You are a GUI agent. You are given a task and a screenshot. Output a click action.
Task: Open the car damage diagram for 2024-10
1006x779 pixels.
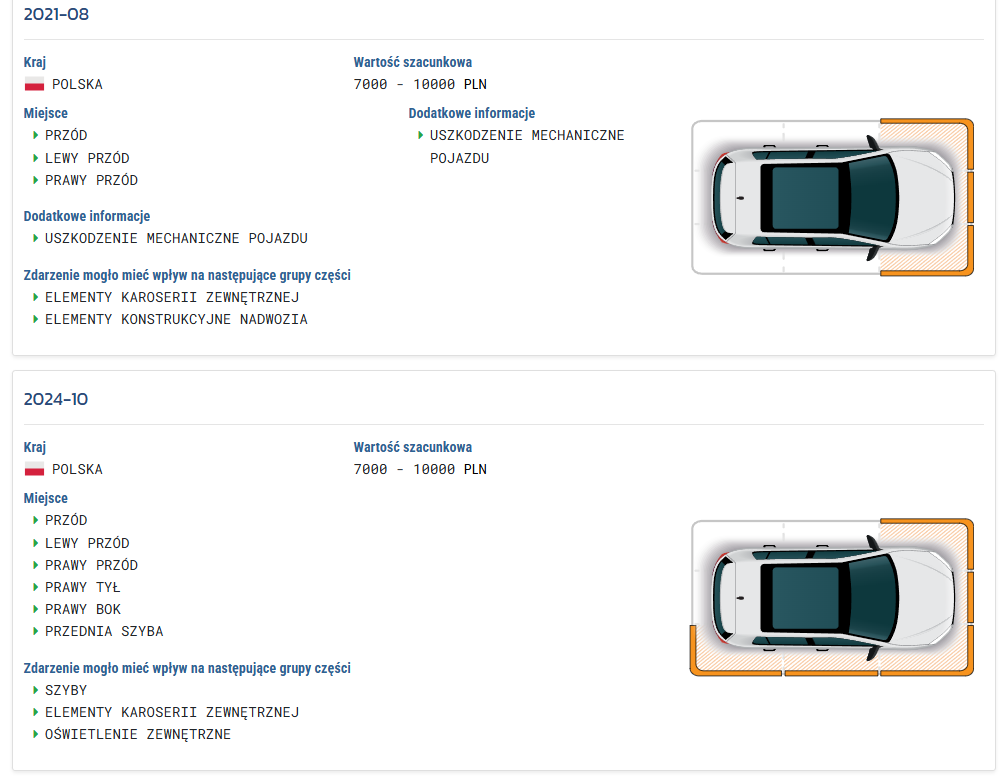[831, 597]
